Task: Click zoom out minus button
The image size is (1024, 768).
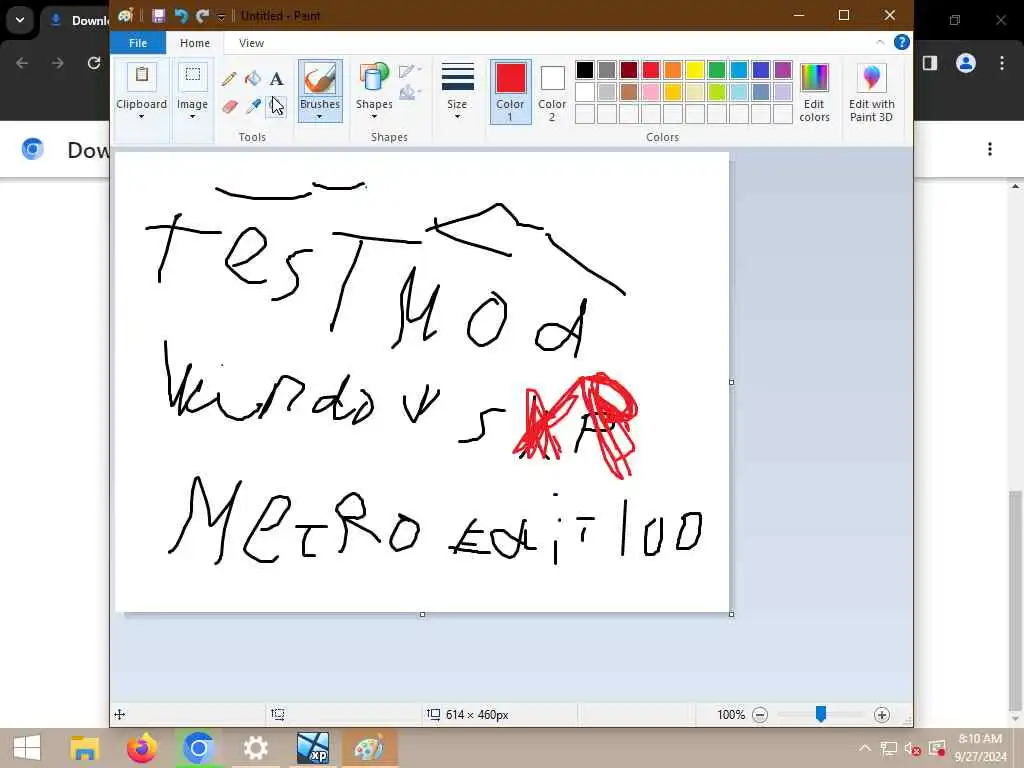Action: click(760, 714)
